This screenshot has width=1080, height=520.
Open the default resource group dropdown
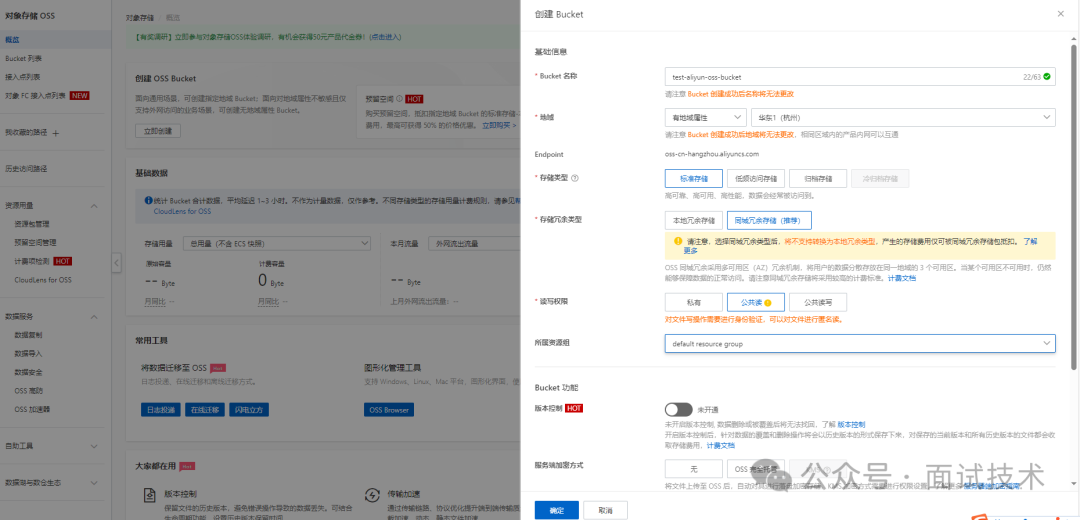860,343
